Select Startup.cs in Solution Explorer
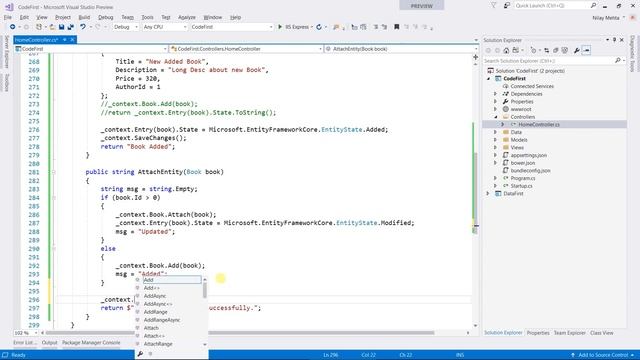This screenshot has width=640, height=360. click(x=521, y=186)
